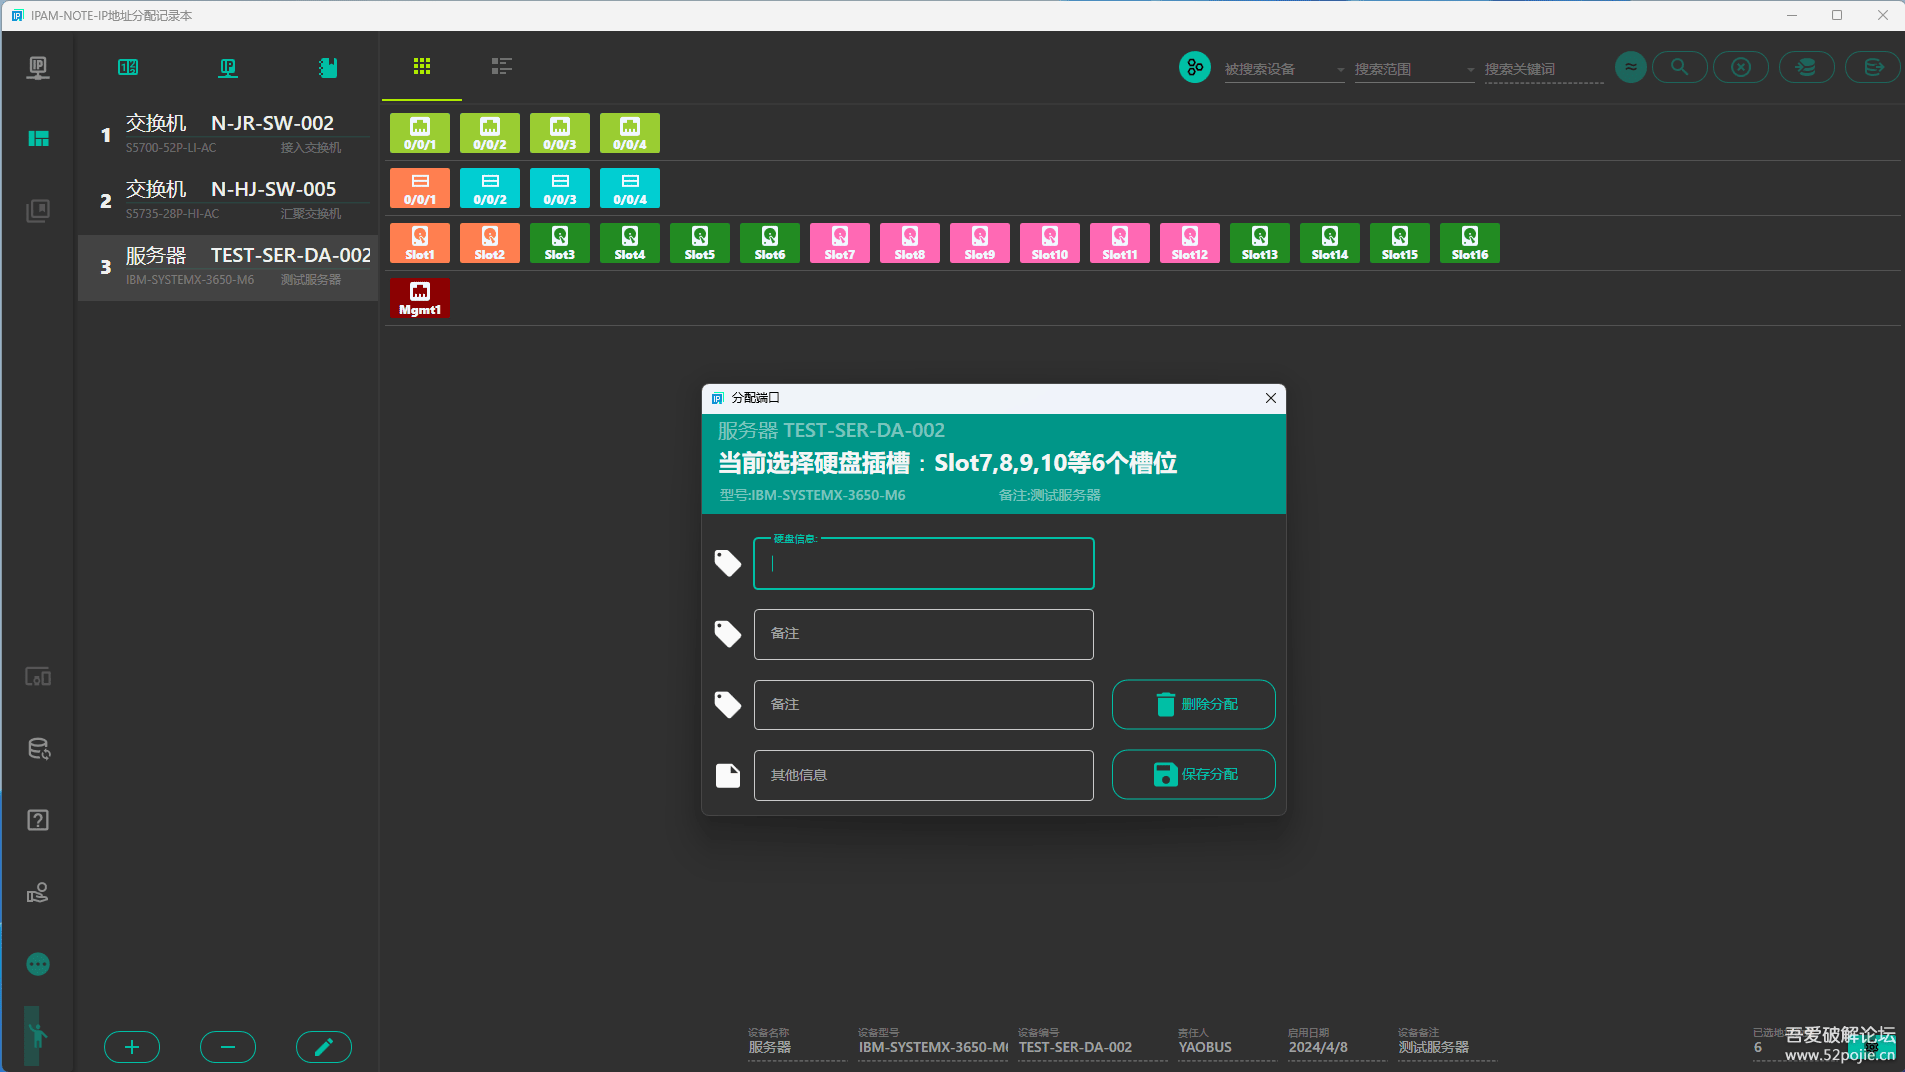Select pink disk slot Slot10
The height and width of the screenshot is (1072, 1905).
point(1050,243)
